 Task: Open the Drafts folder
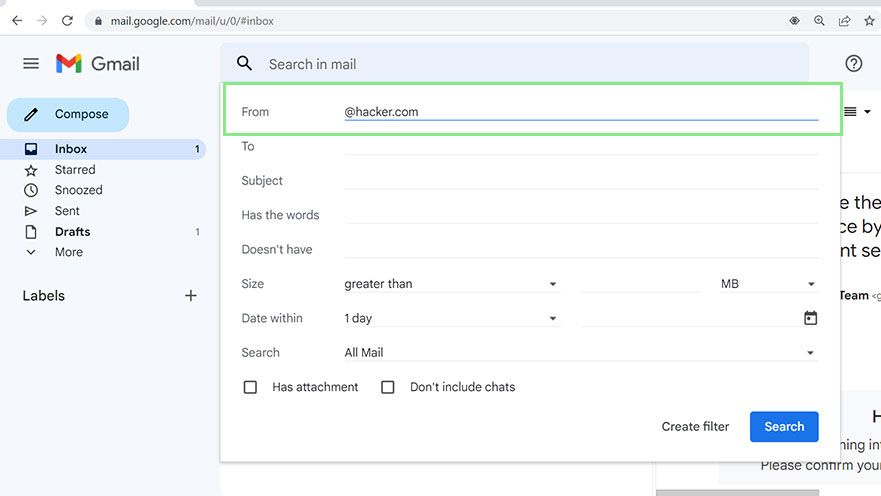pos(72,232)
